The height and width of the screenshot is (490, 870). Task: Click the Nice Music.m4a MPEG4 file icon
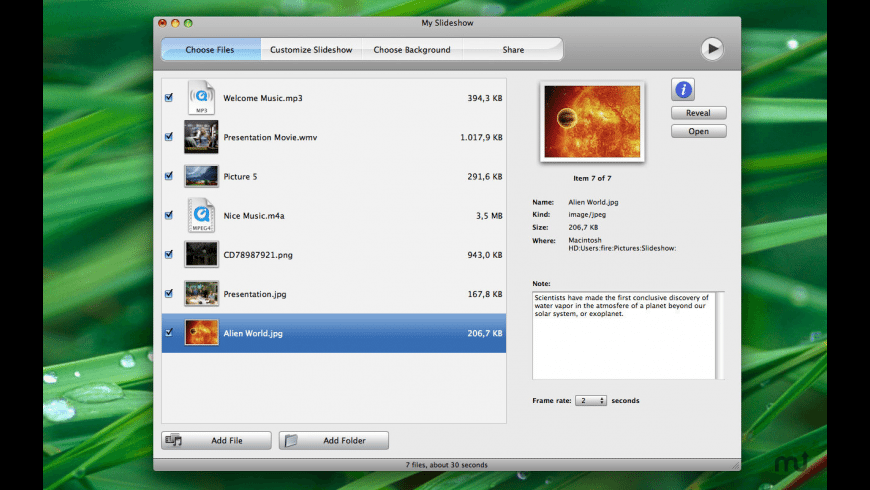[201, 215]
